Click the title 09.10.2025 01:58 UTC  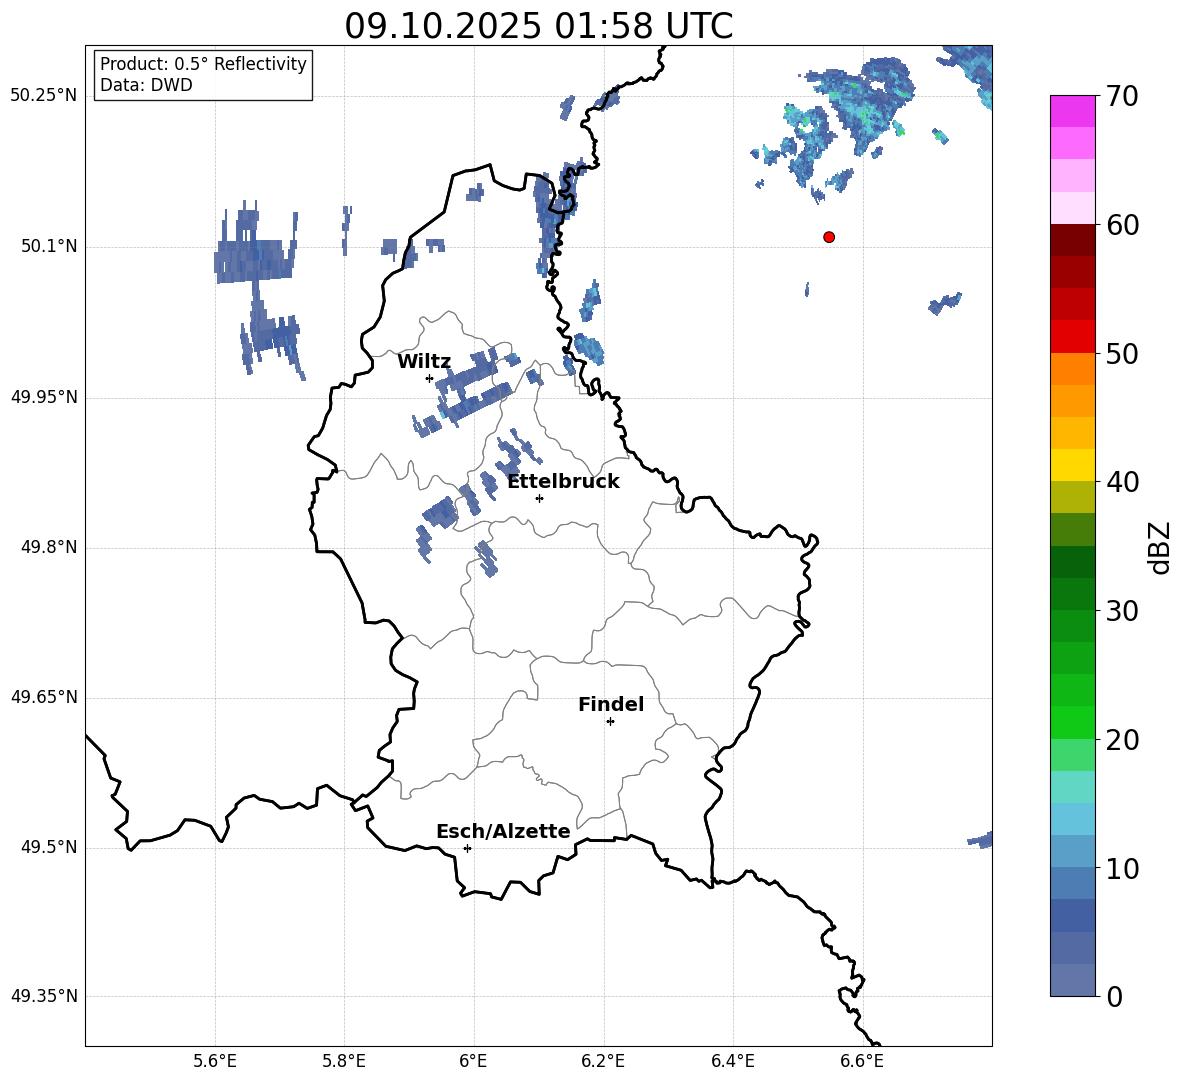pyautogui.click(x=539, y=26)
